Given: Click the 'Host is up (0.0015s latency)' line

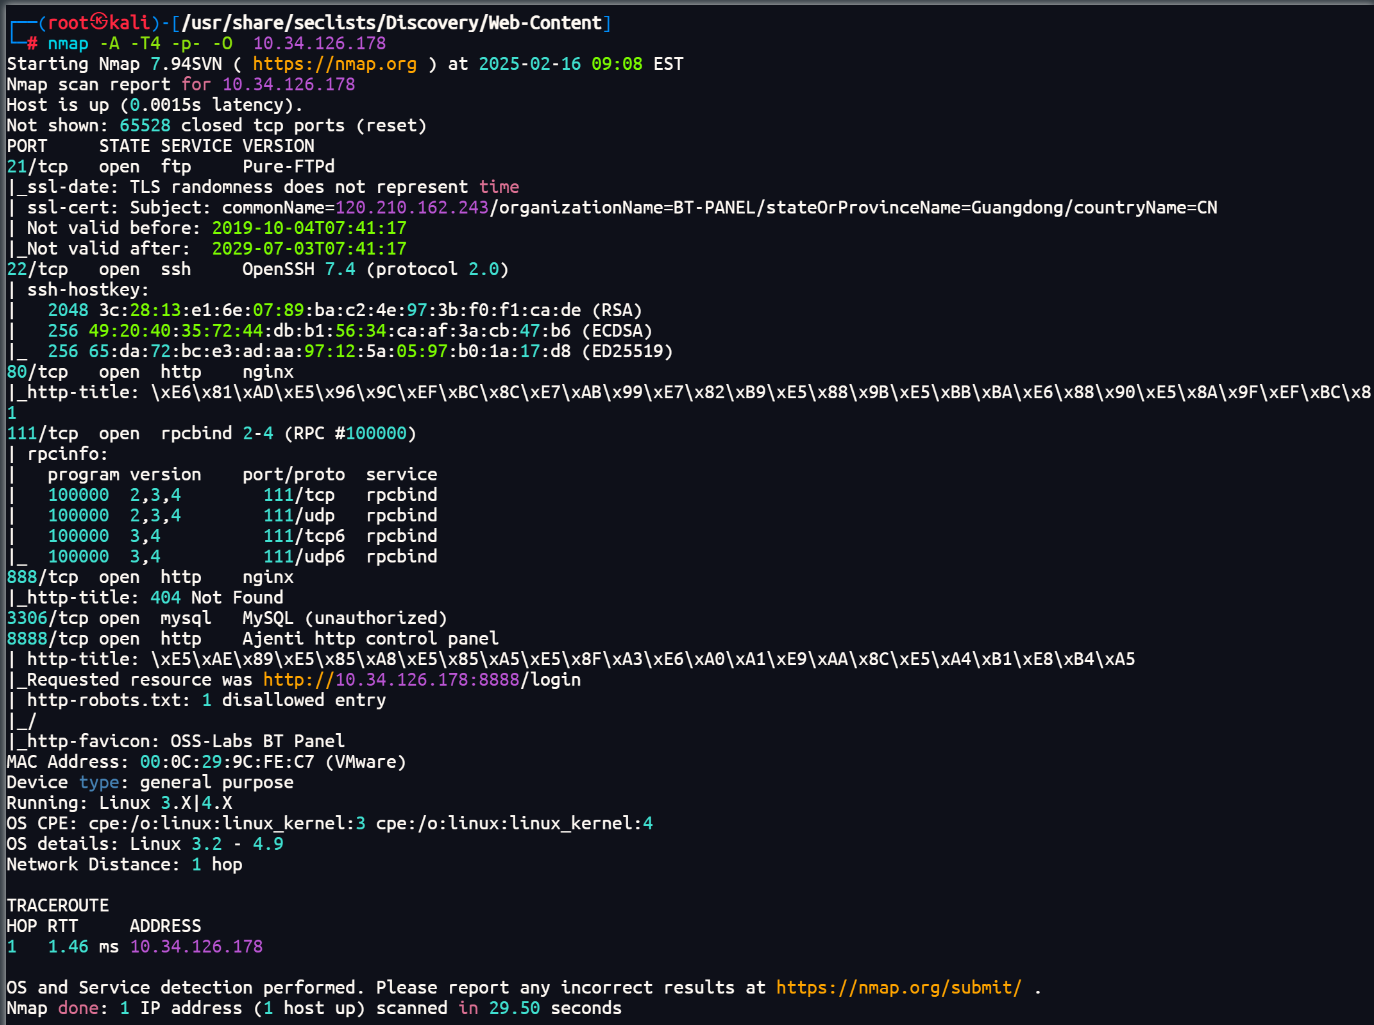Looking at the screenshot, I should tap(155, 105).
